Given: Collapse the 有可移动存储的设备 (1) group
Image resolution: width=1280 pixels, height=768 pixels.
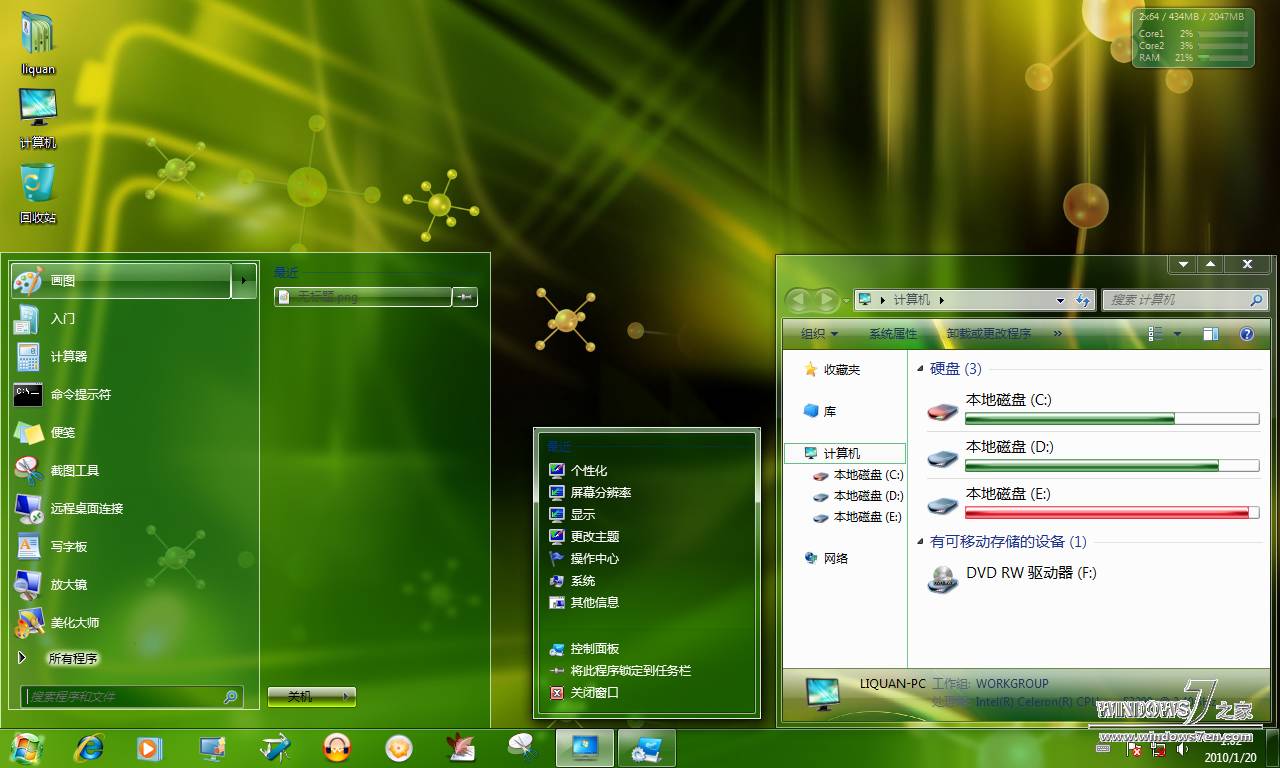Looking at the screenshot, I should tap(921, 542).
